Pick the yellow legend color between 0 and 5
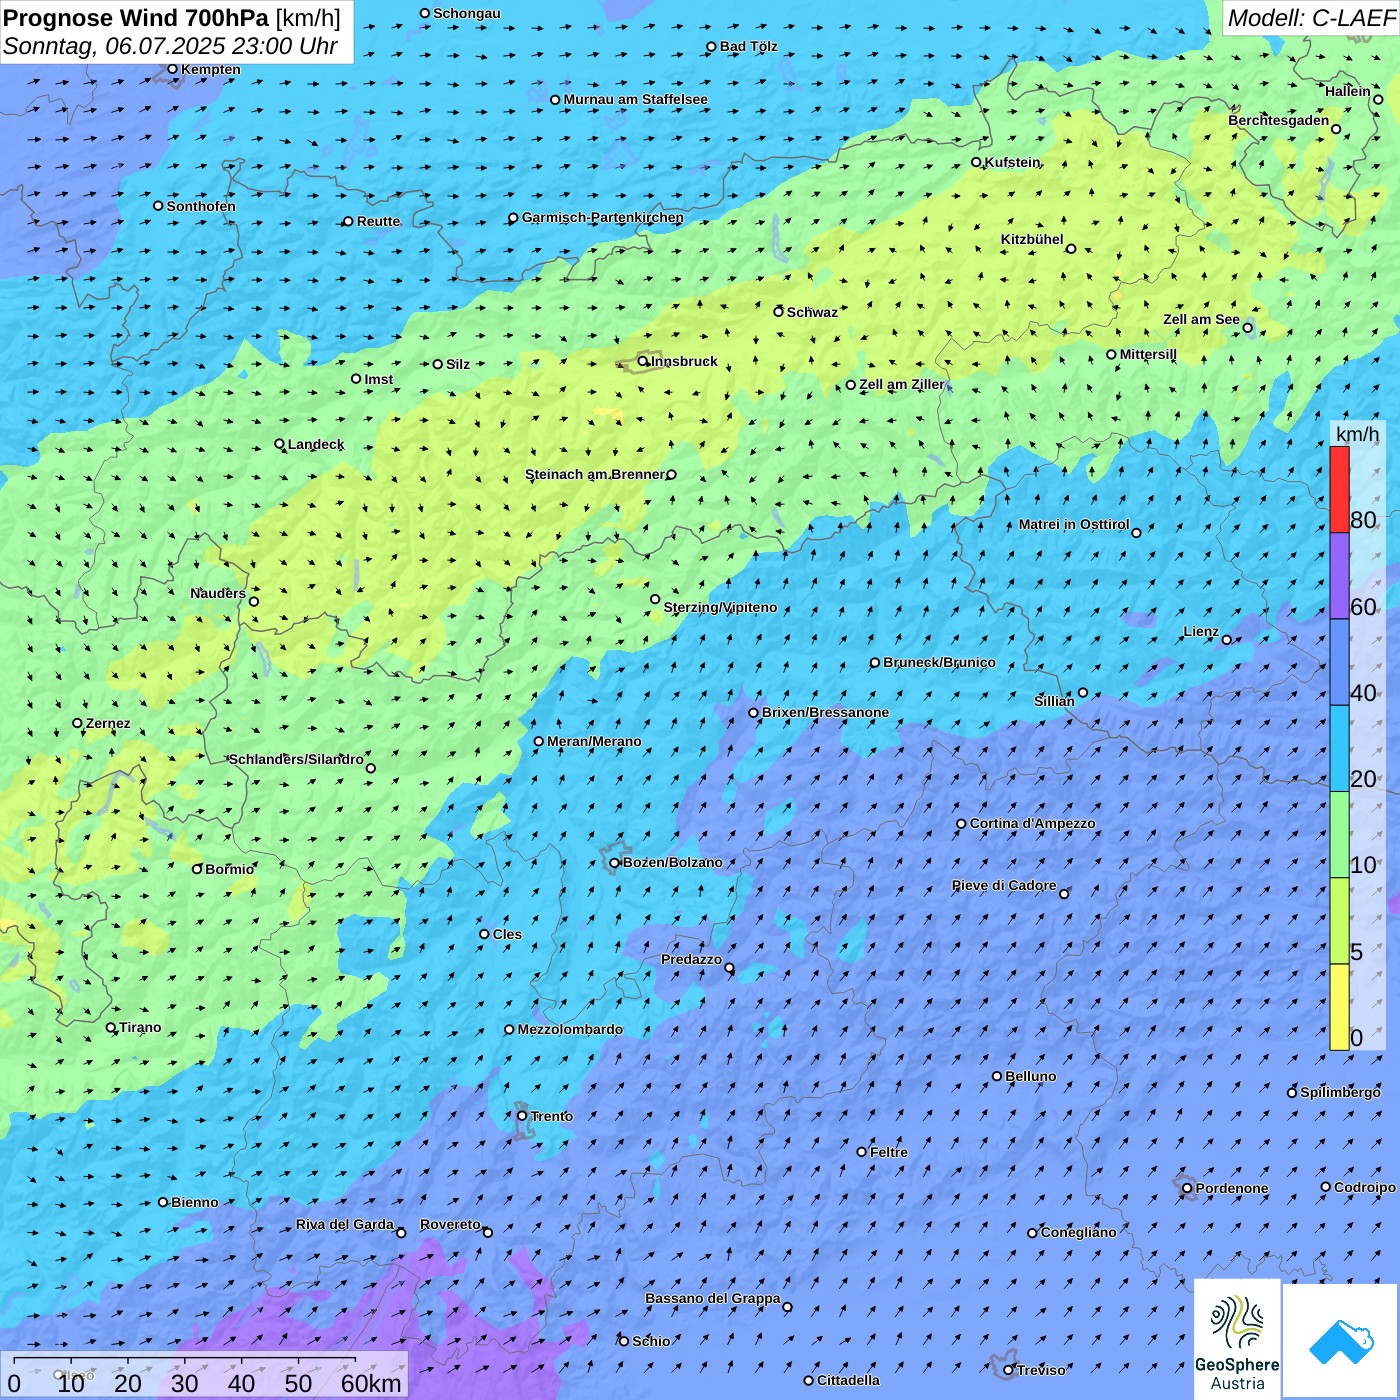 (x=1339, y=1007)
